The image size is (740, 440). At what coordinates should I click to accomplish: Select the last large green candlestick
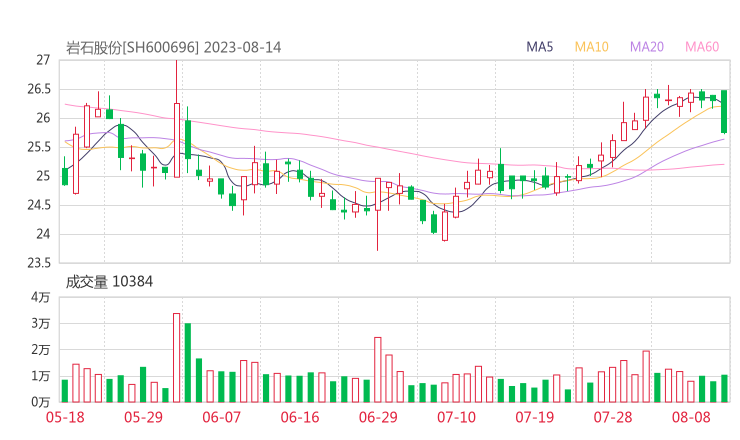(x=724, y=111)
